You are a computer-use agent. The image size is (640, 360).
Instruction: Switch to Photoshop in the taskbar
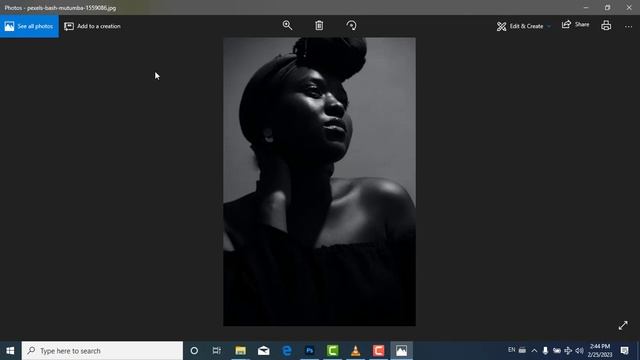(x=310, y=351)
